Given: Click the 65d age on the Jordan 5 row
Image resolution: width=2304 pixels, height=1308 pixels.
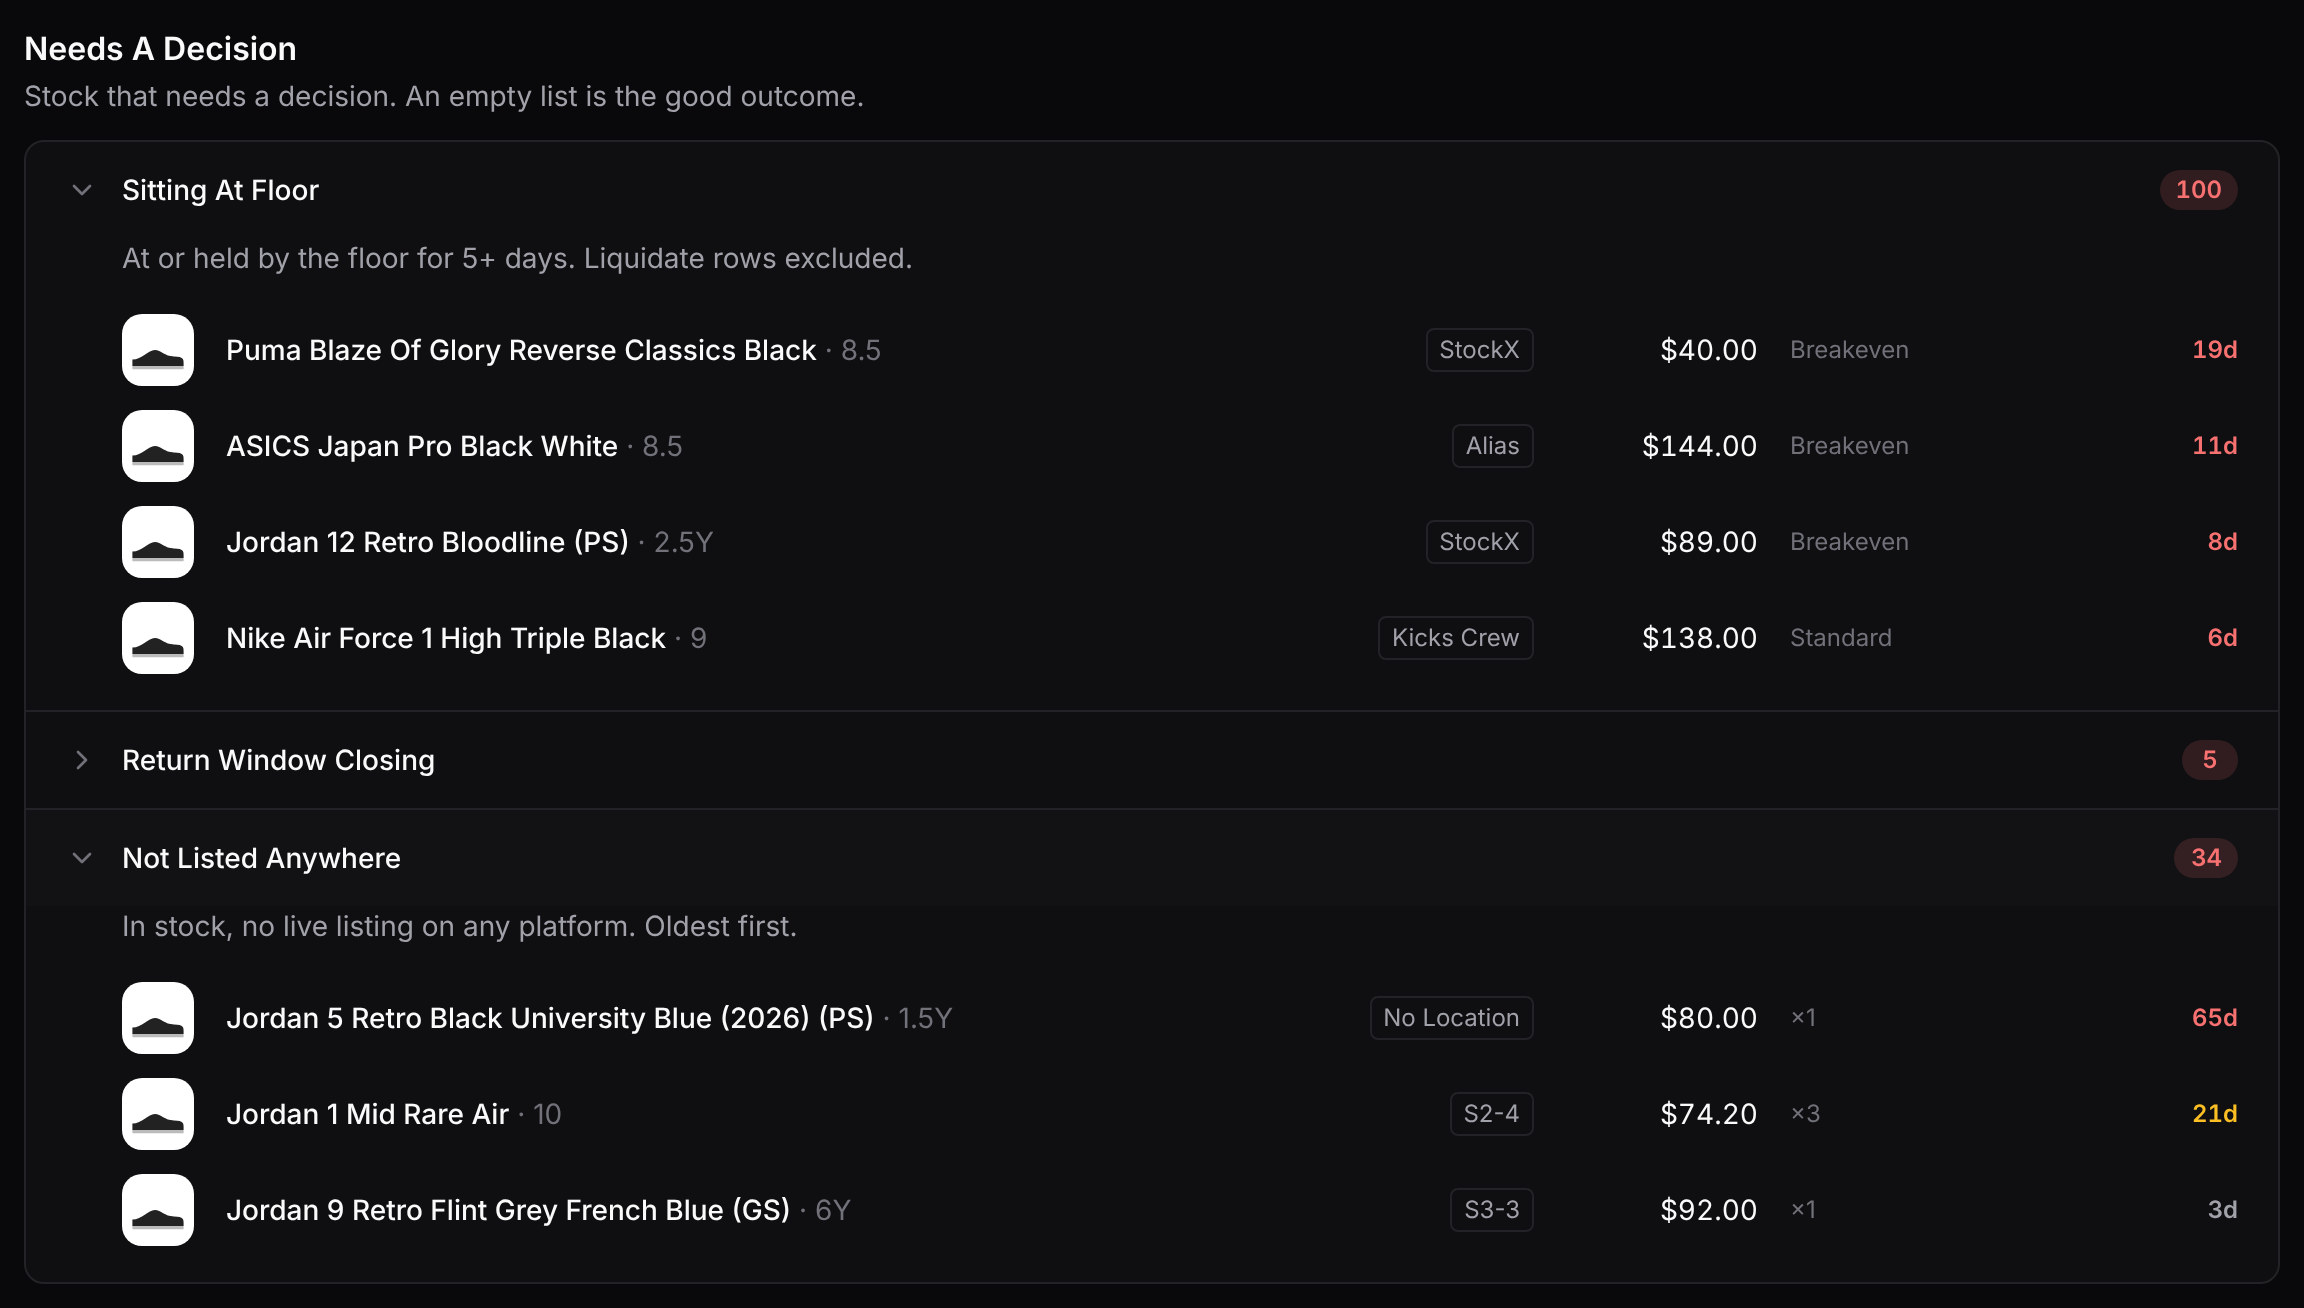Looking at the screenshot, I should click(2214, 1018).
